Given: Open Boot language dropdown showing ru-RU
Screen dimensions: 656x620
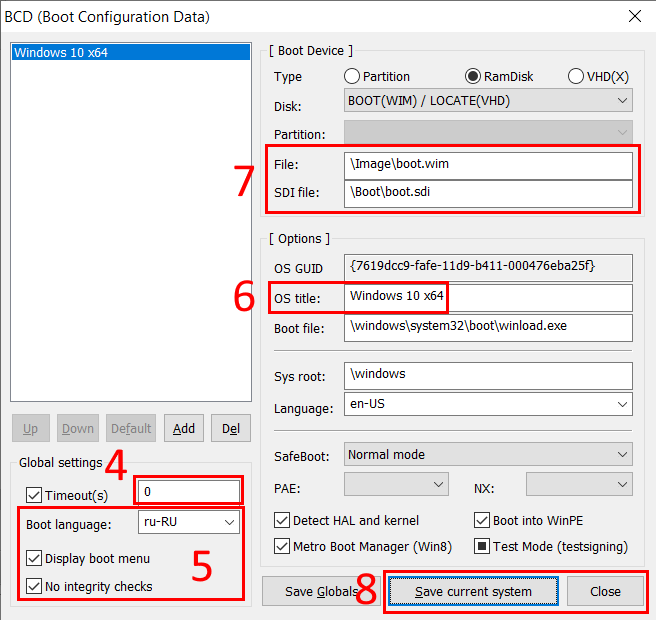Looking at the screenshot, I should (189, 522).
